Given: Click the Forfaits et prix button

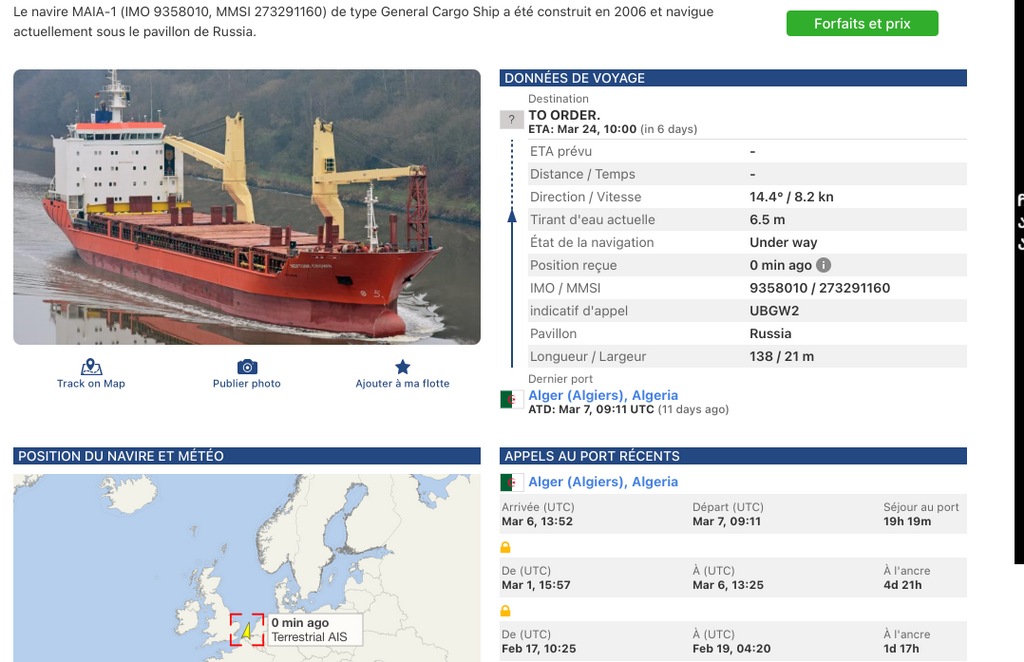Looking at the screenshot, I should tap(862, 24).
